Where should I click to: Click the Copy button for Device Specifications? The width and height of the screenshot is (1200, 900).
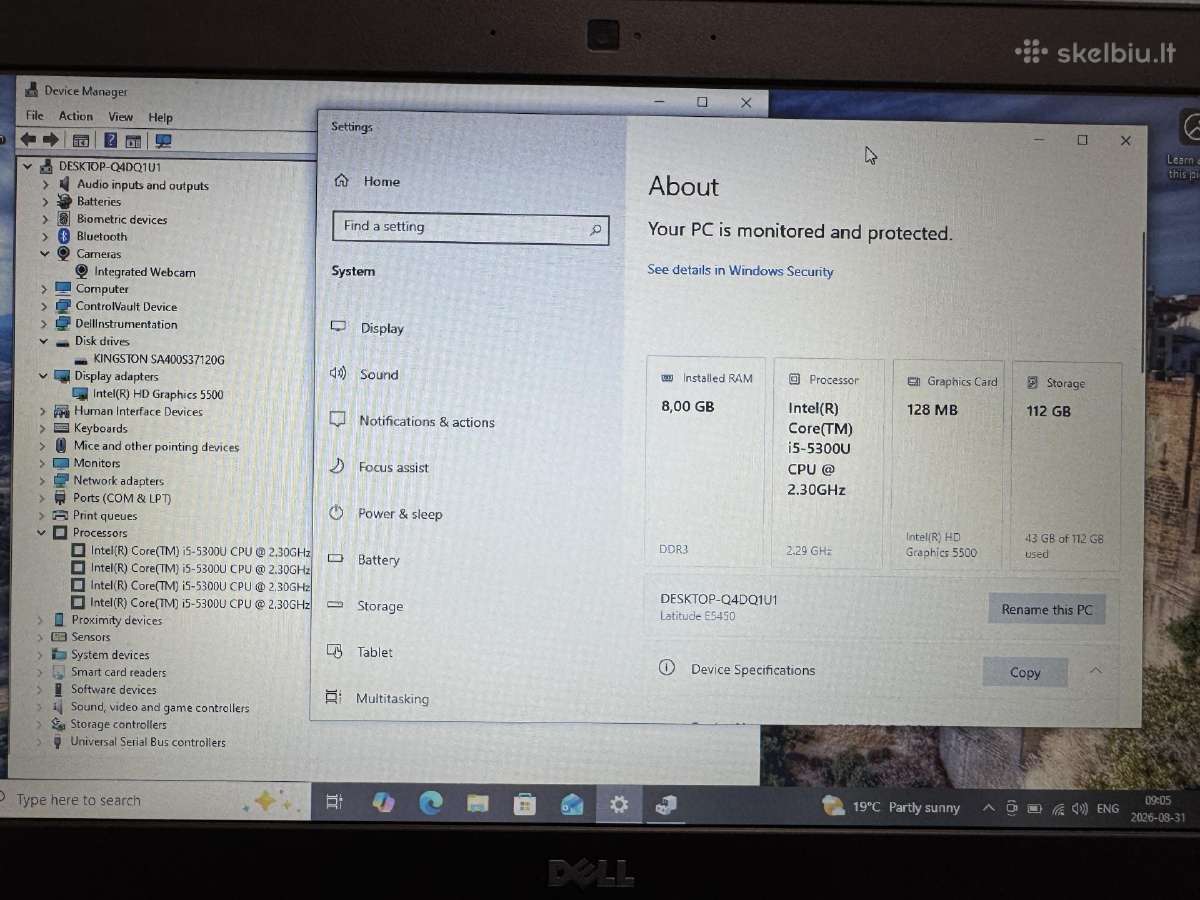pyautogui.click(x=1025, y=672)
